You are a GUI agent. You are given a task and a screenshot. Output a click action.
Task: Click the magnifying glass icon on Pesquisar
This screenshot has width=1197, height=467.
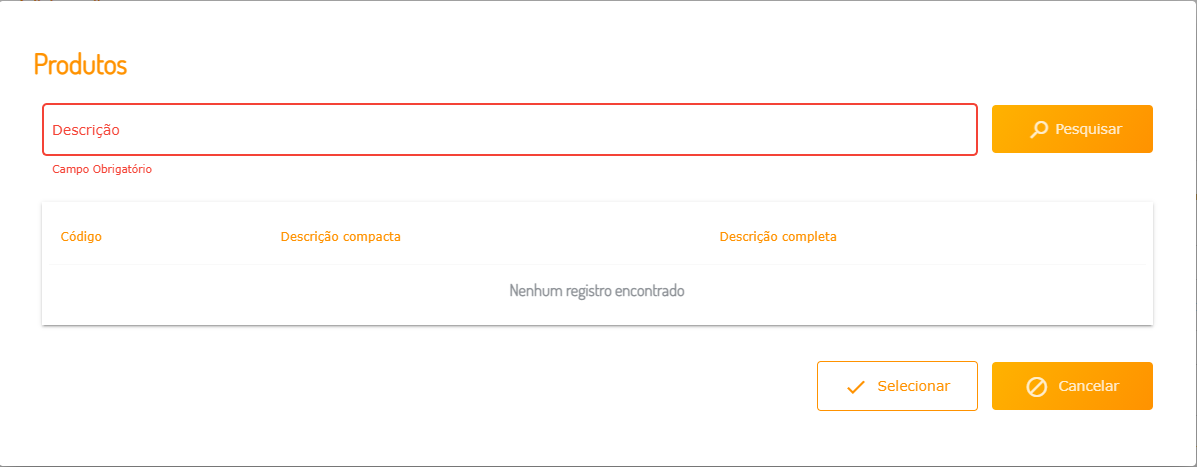pyautogui.click(x=1040, y=129)
